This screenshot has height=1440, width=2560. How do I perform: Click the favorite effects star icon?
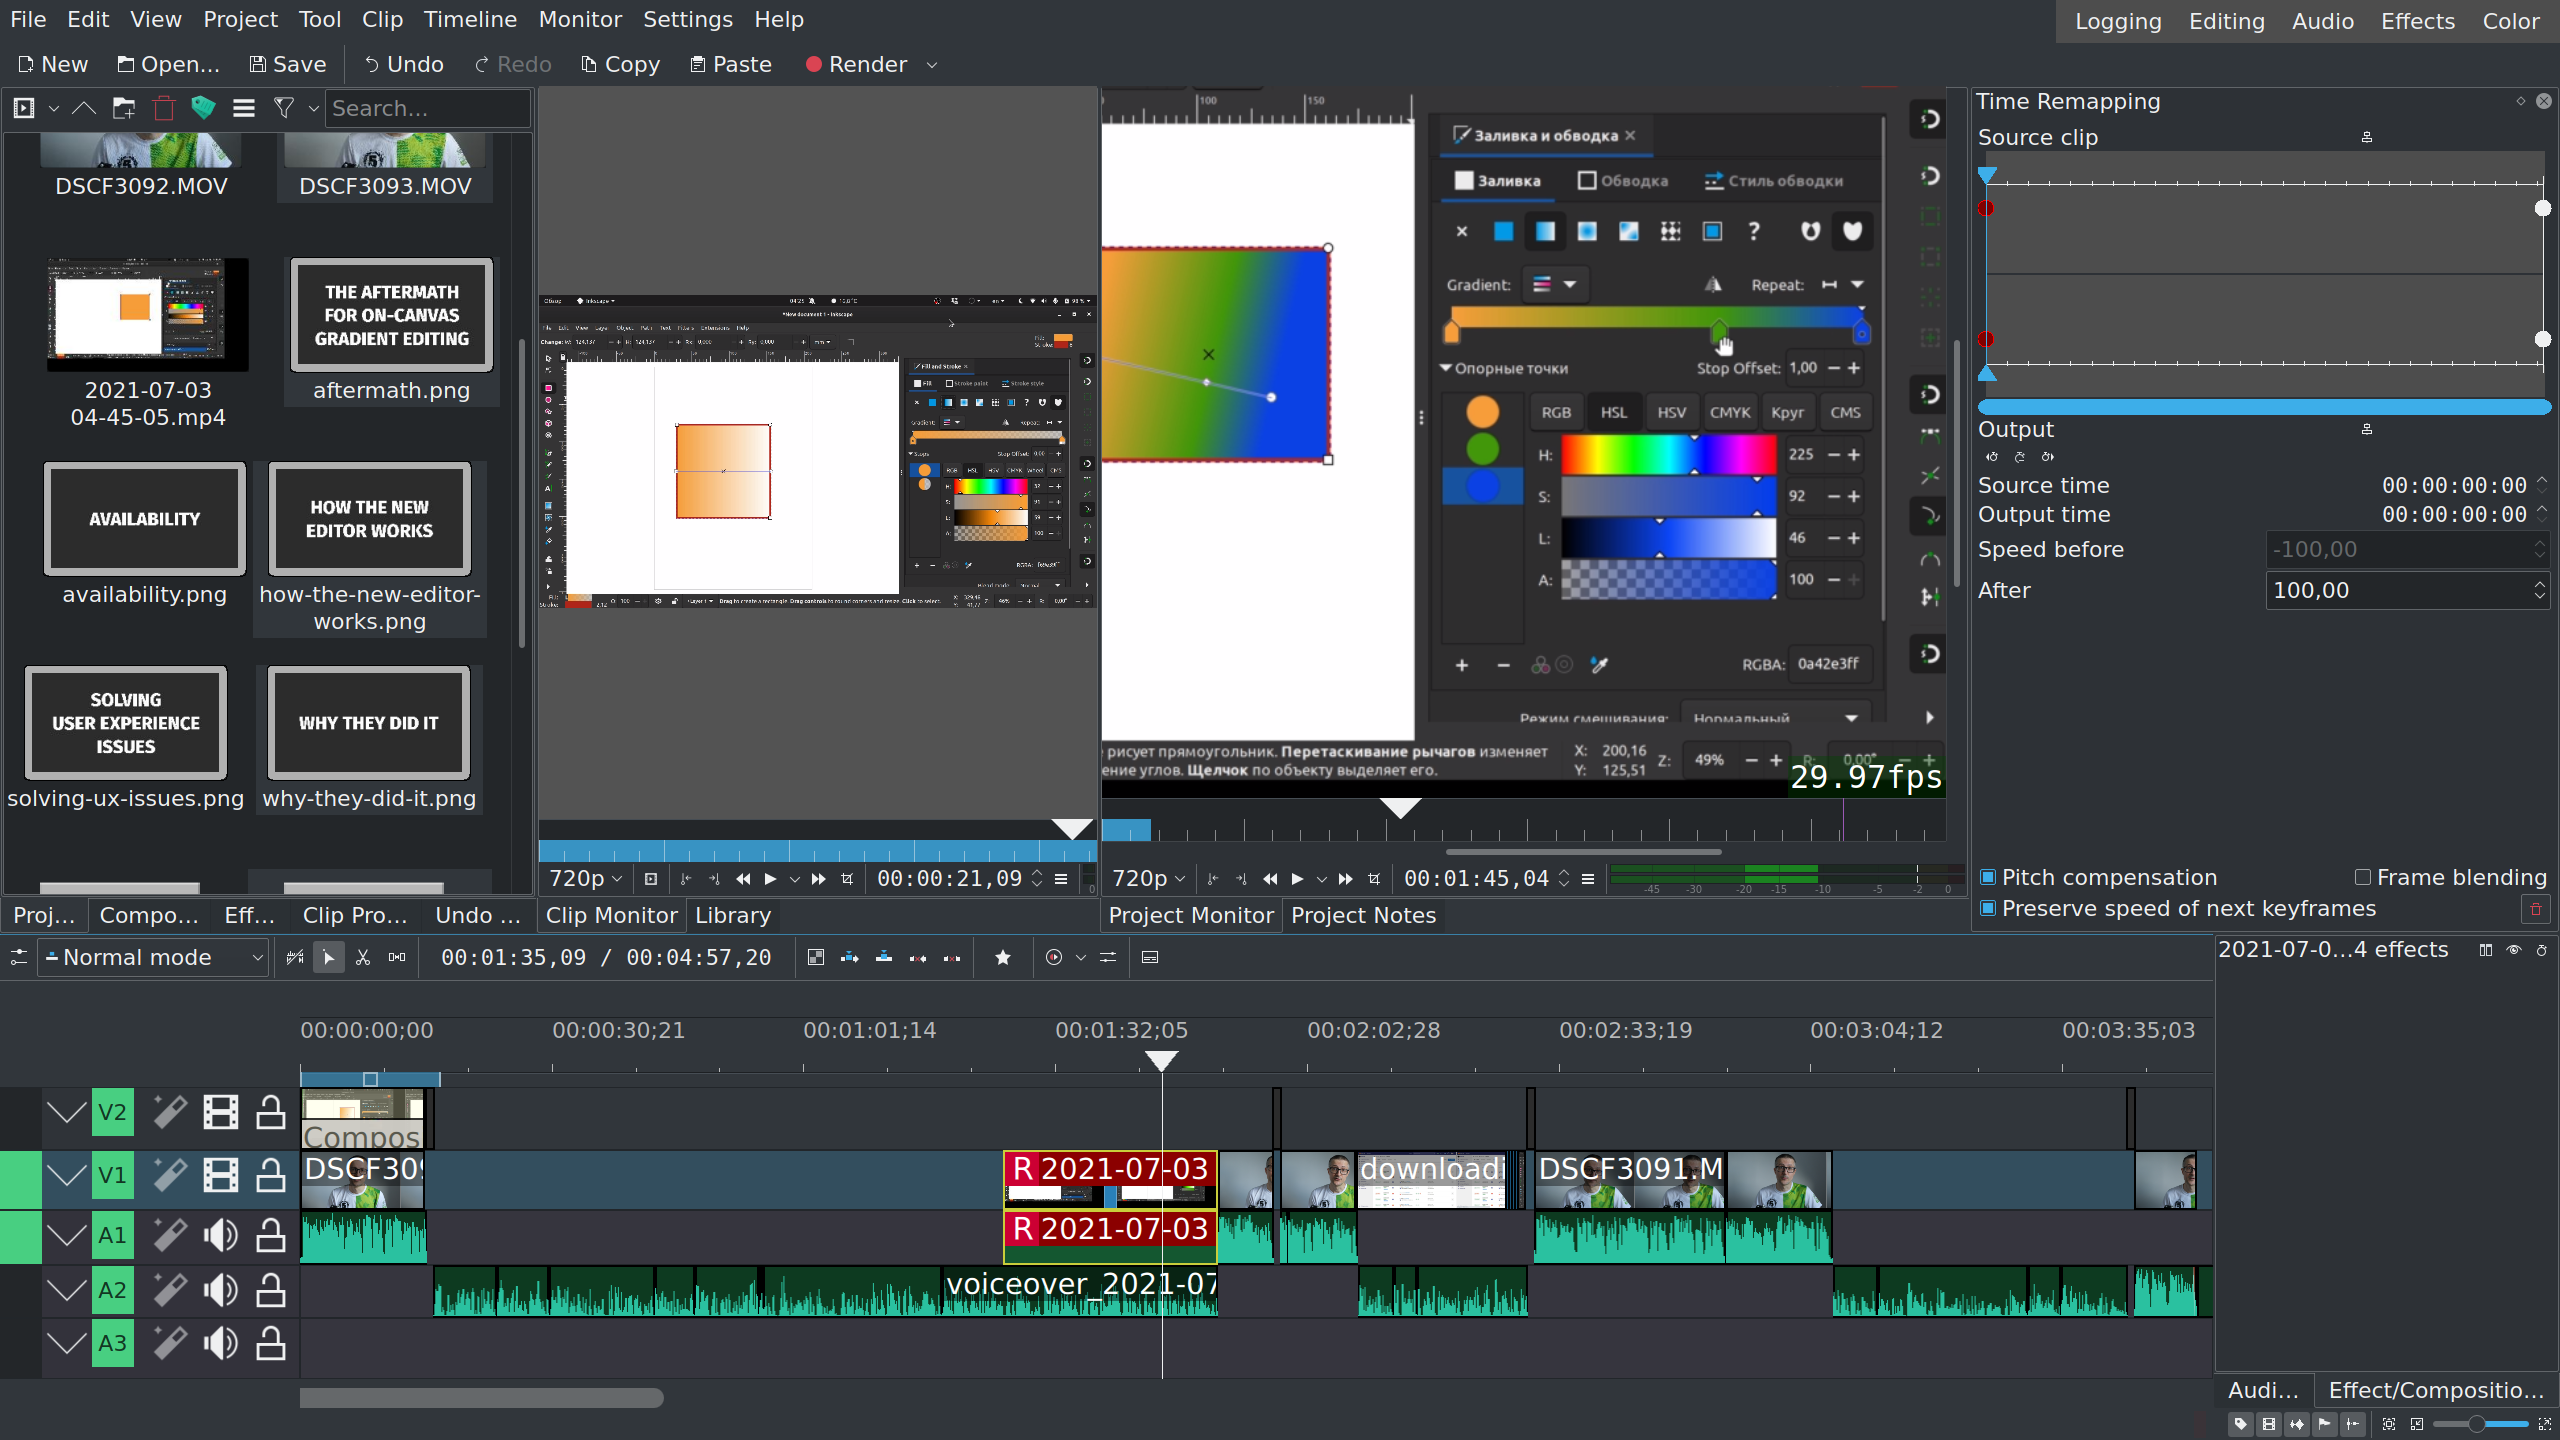pyautogui.click(x=1003, y=957)
